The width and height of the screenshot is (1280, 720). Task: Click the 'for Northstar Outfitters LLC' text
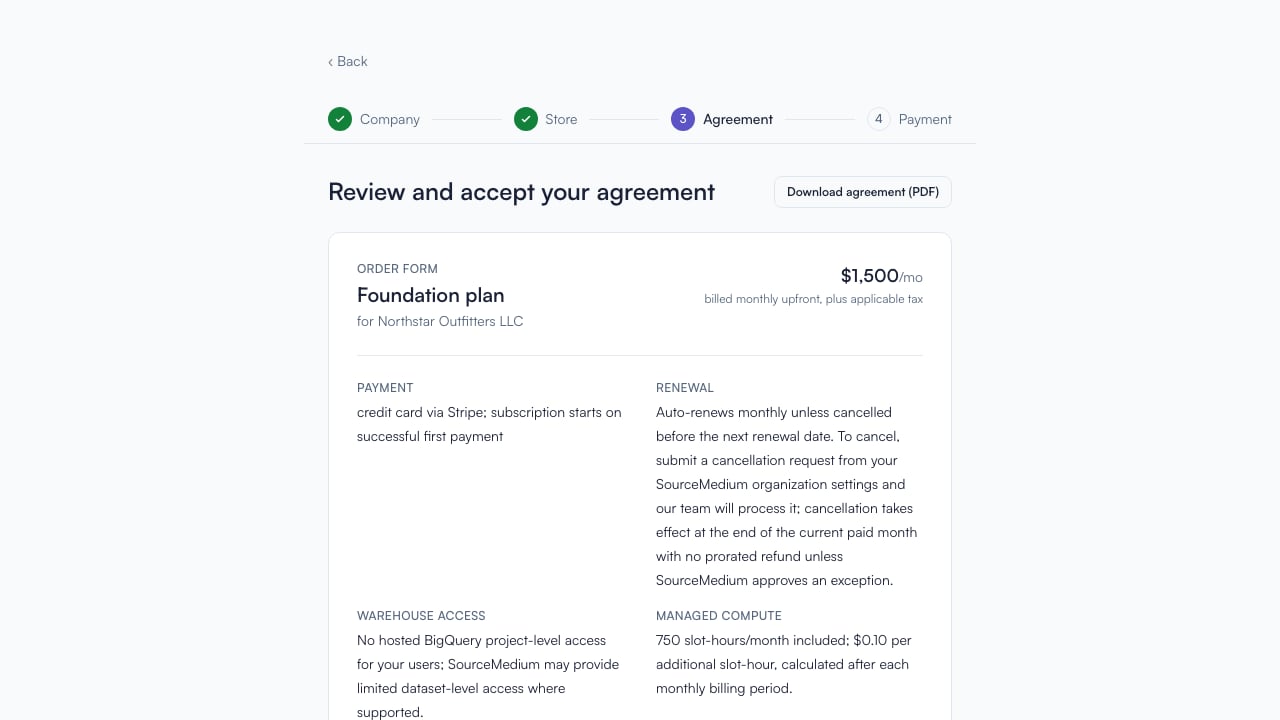pyautogui.click(x=440, y=321)
